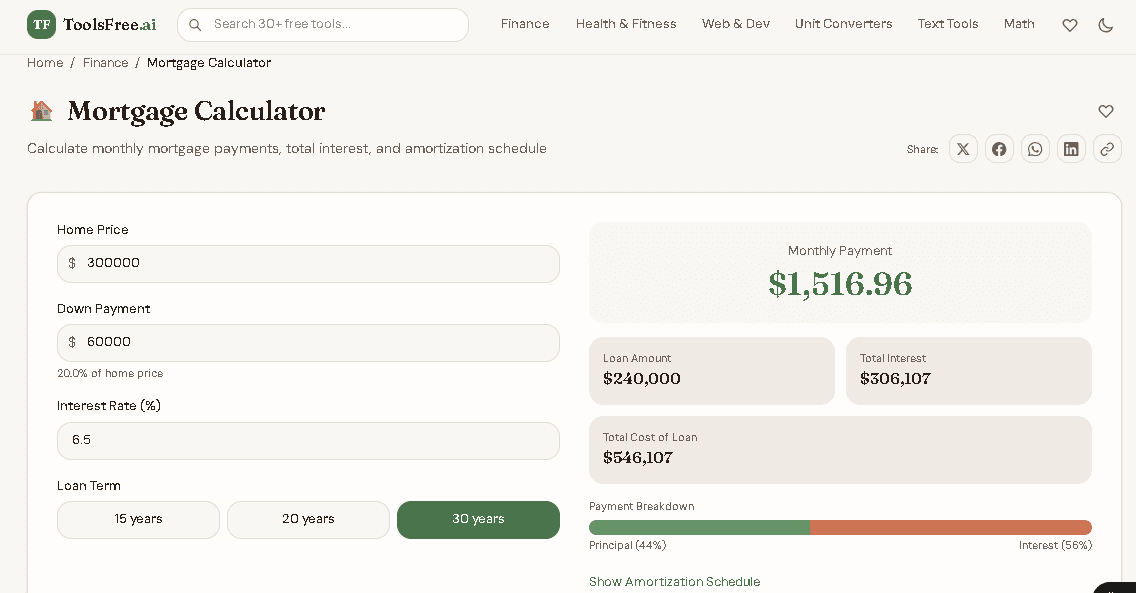
Task: Open favorites heart in the navbar
Action: tap(1070, 25)
